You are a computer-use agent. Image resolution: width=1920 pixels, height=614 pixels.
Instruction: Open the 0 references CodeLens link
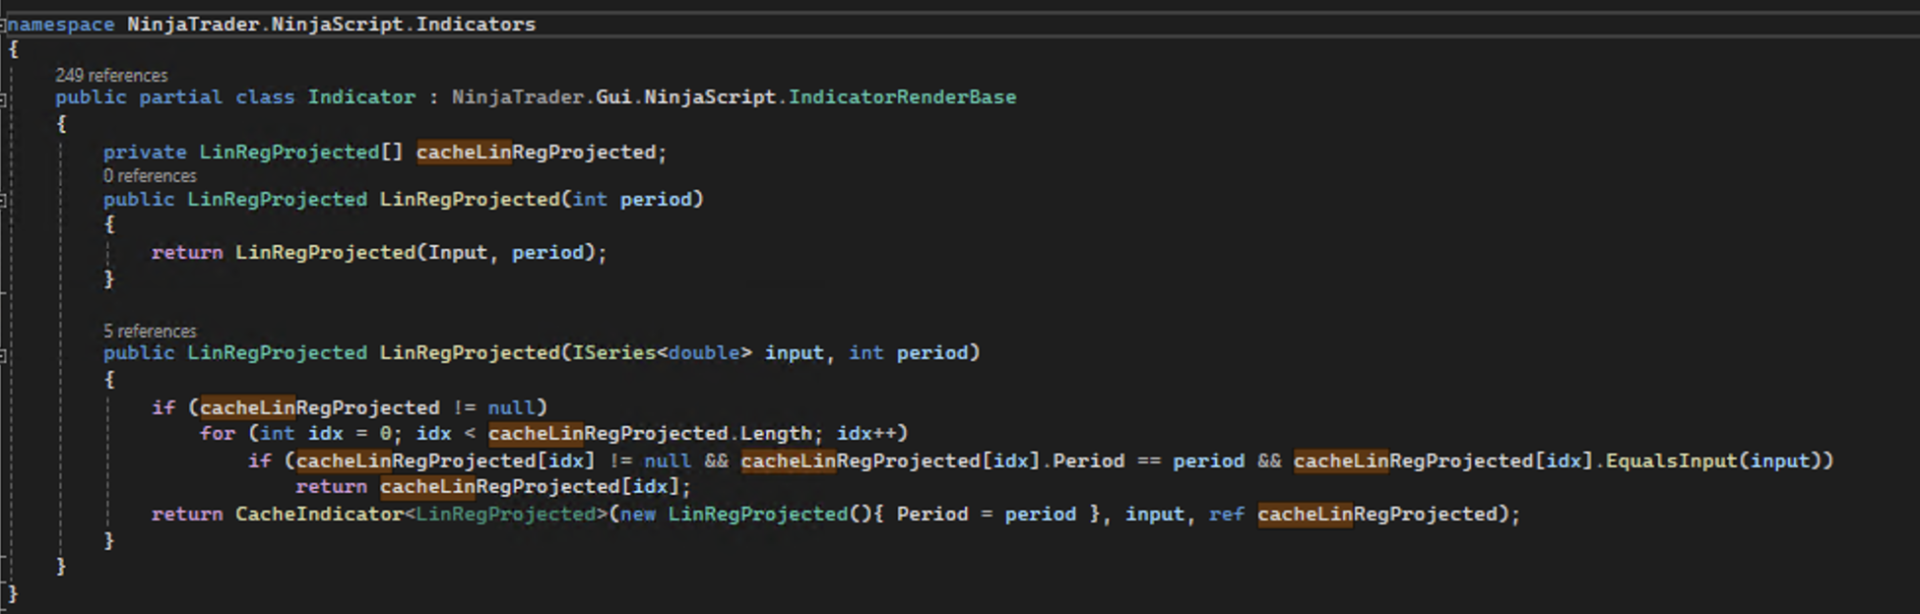tap(150, 175)
